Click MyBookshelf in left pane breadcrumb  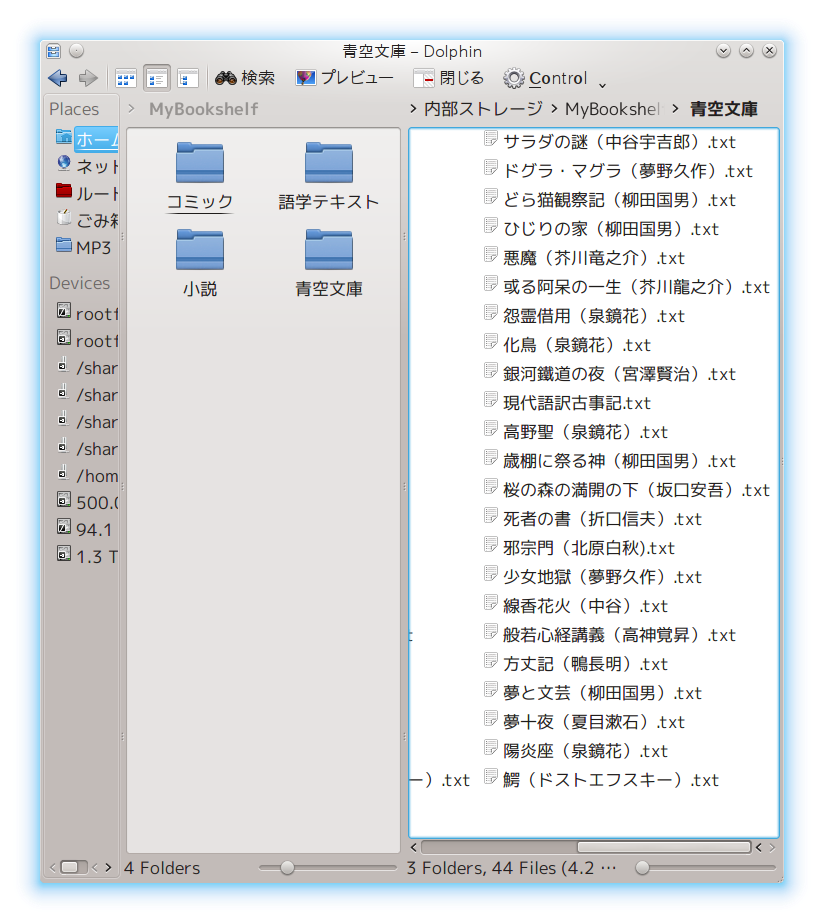(x=204, y=109)
